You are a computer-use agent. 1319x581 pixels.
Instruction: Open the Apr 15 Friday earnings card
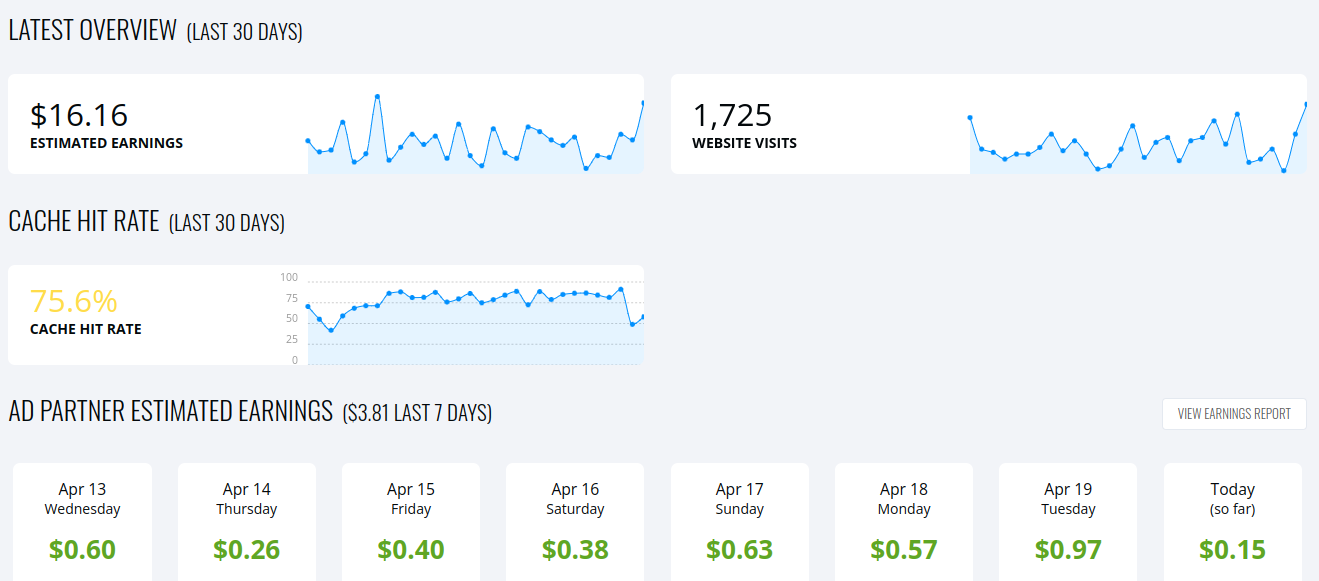point(411,520)
